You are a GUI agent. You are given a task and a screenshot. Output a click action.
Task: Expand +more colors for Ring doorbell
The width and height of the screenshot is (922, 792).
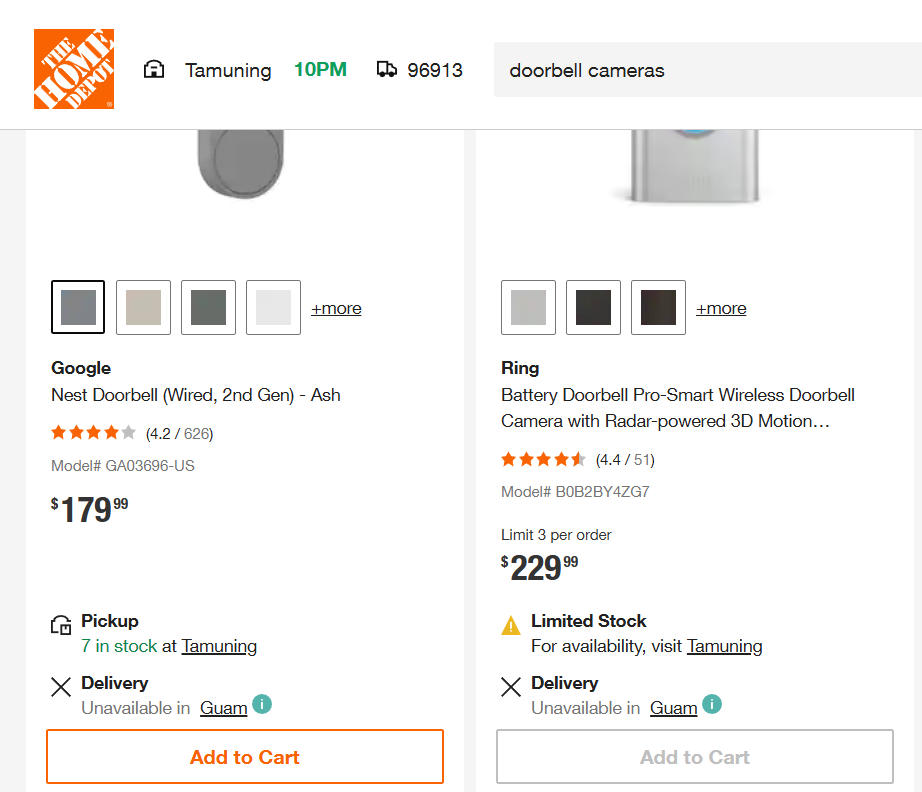[721, 308]
